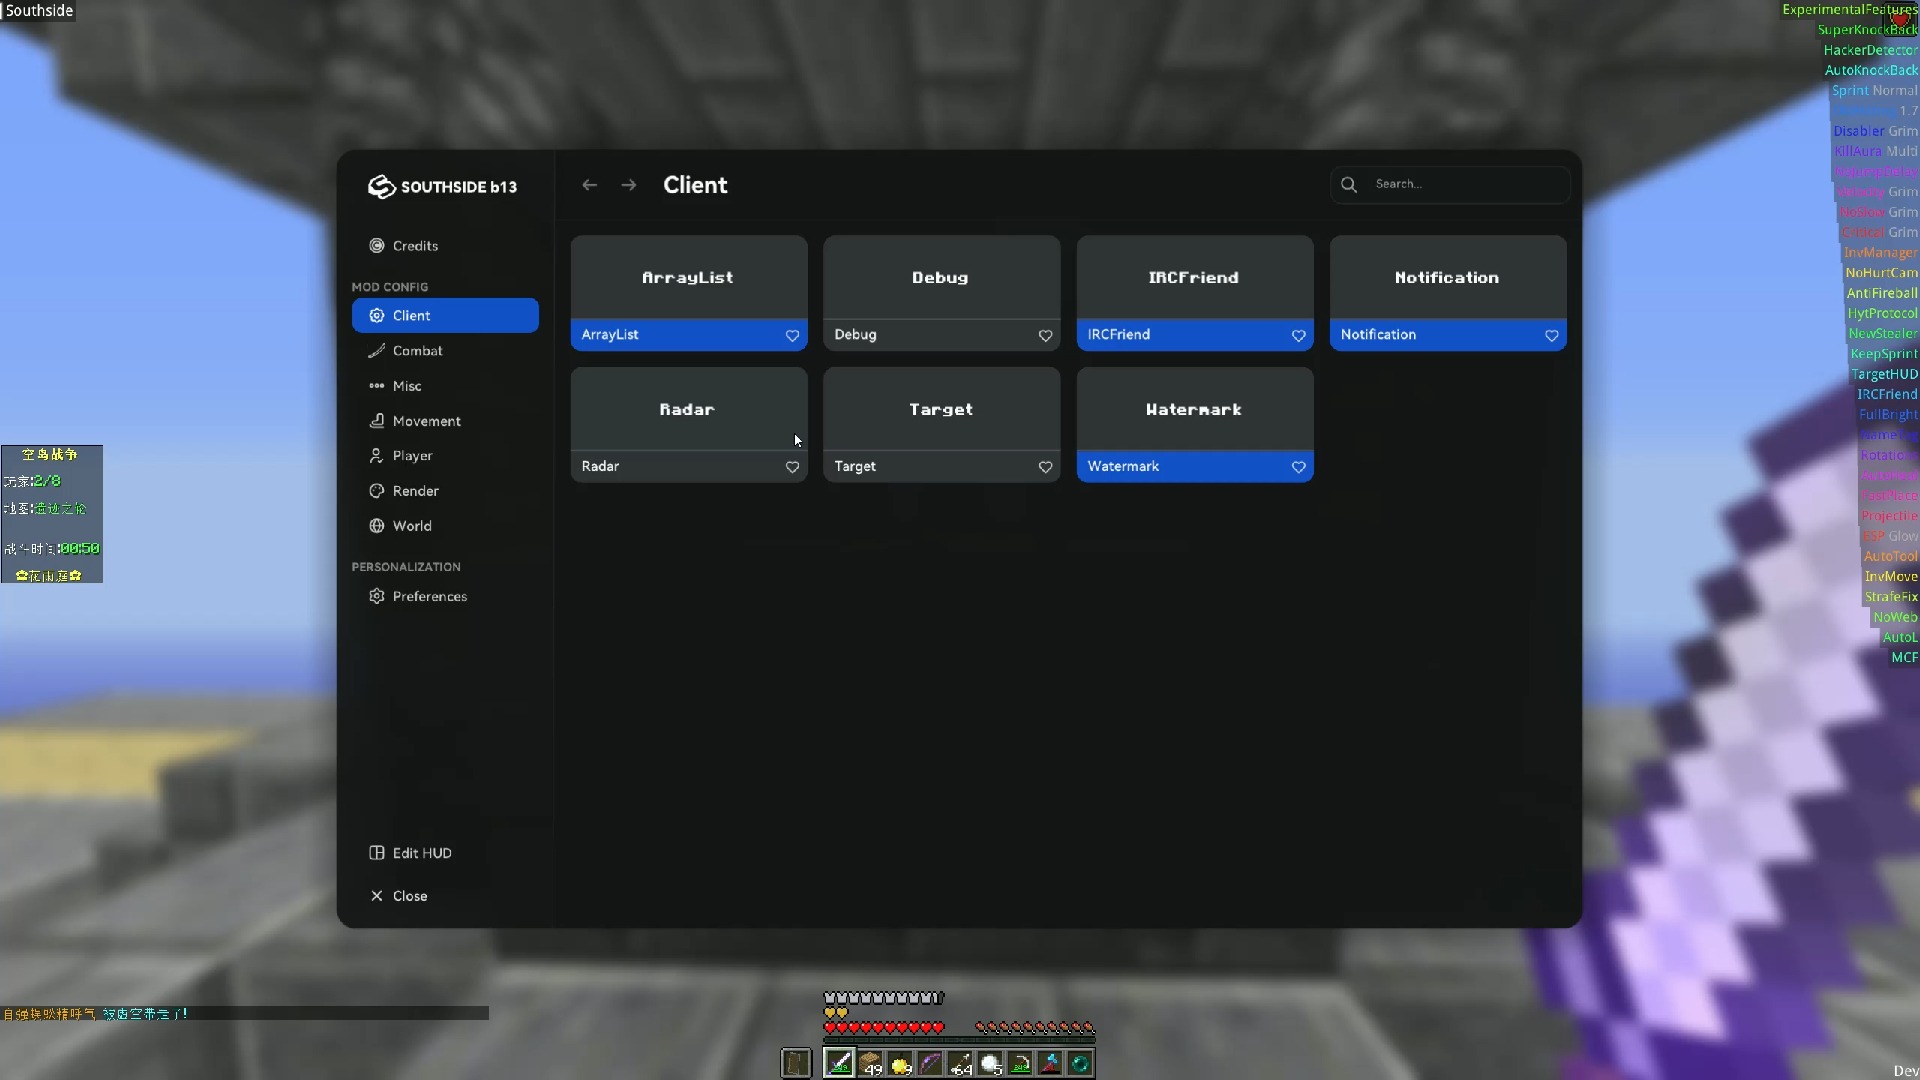Click the Player person icon
Screen dimensions: 1920x1080
[x=377, y=456]
